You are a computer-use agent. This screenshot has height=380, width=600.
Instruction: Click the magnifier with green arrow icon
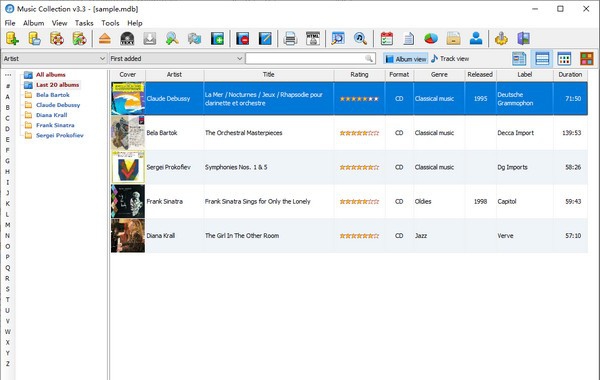[x=172, y=39]
